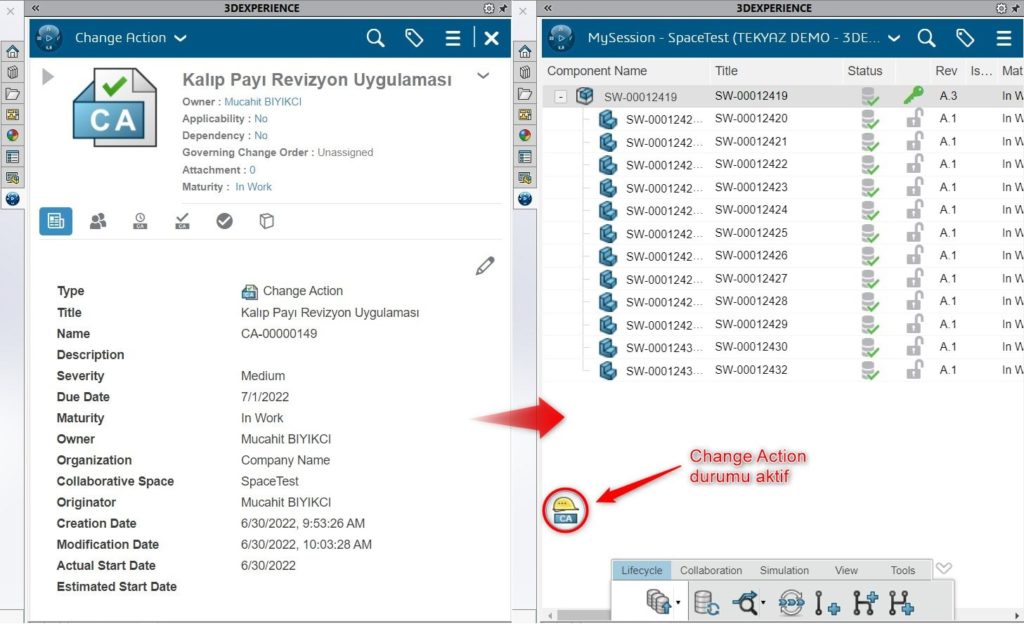Click the green key lock icon for SW-00012419
The width and height of the screenshot is (1024, 624).
(x=914, y=95)
